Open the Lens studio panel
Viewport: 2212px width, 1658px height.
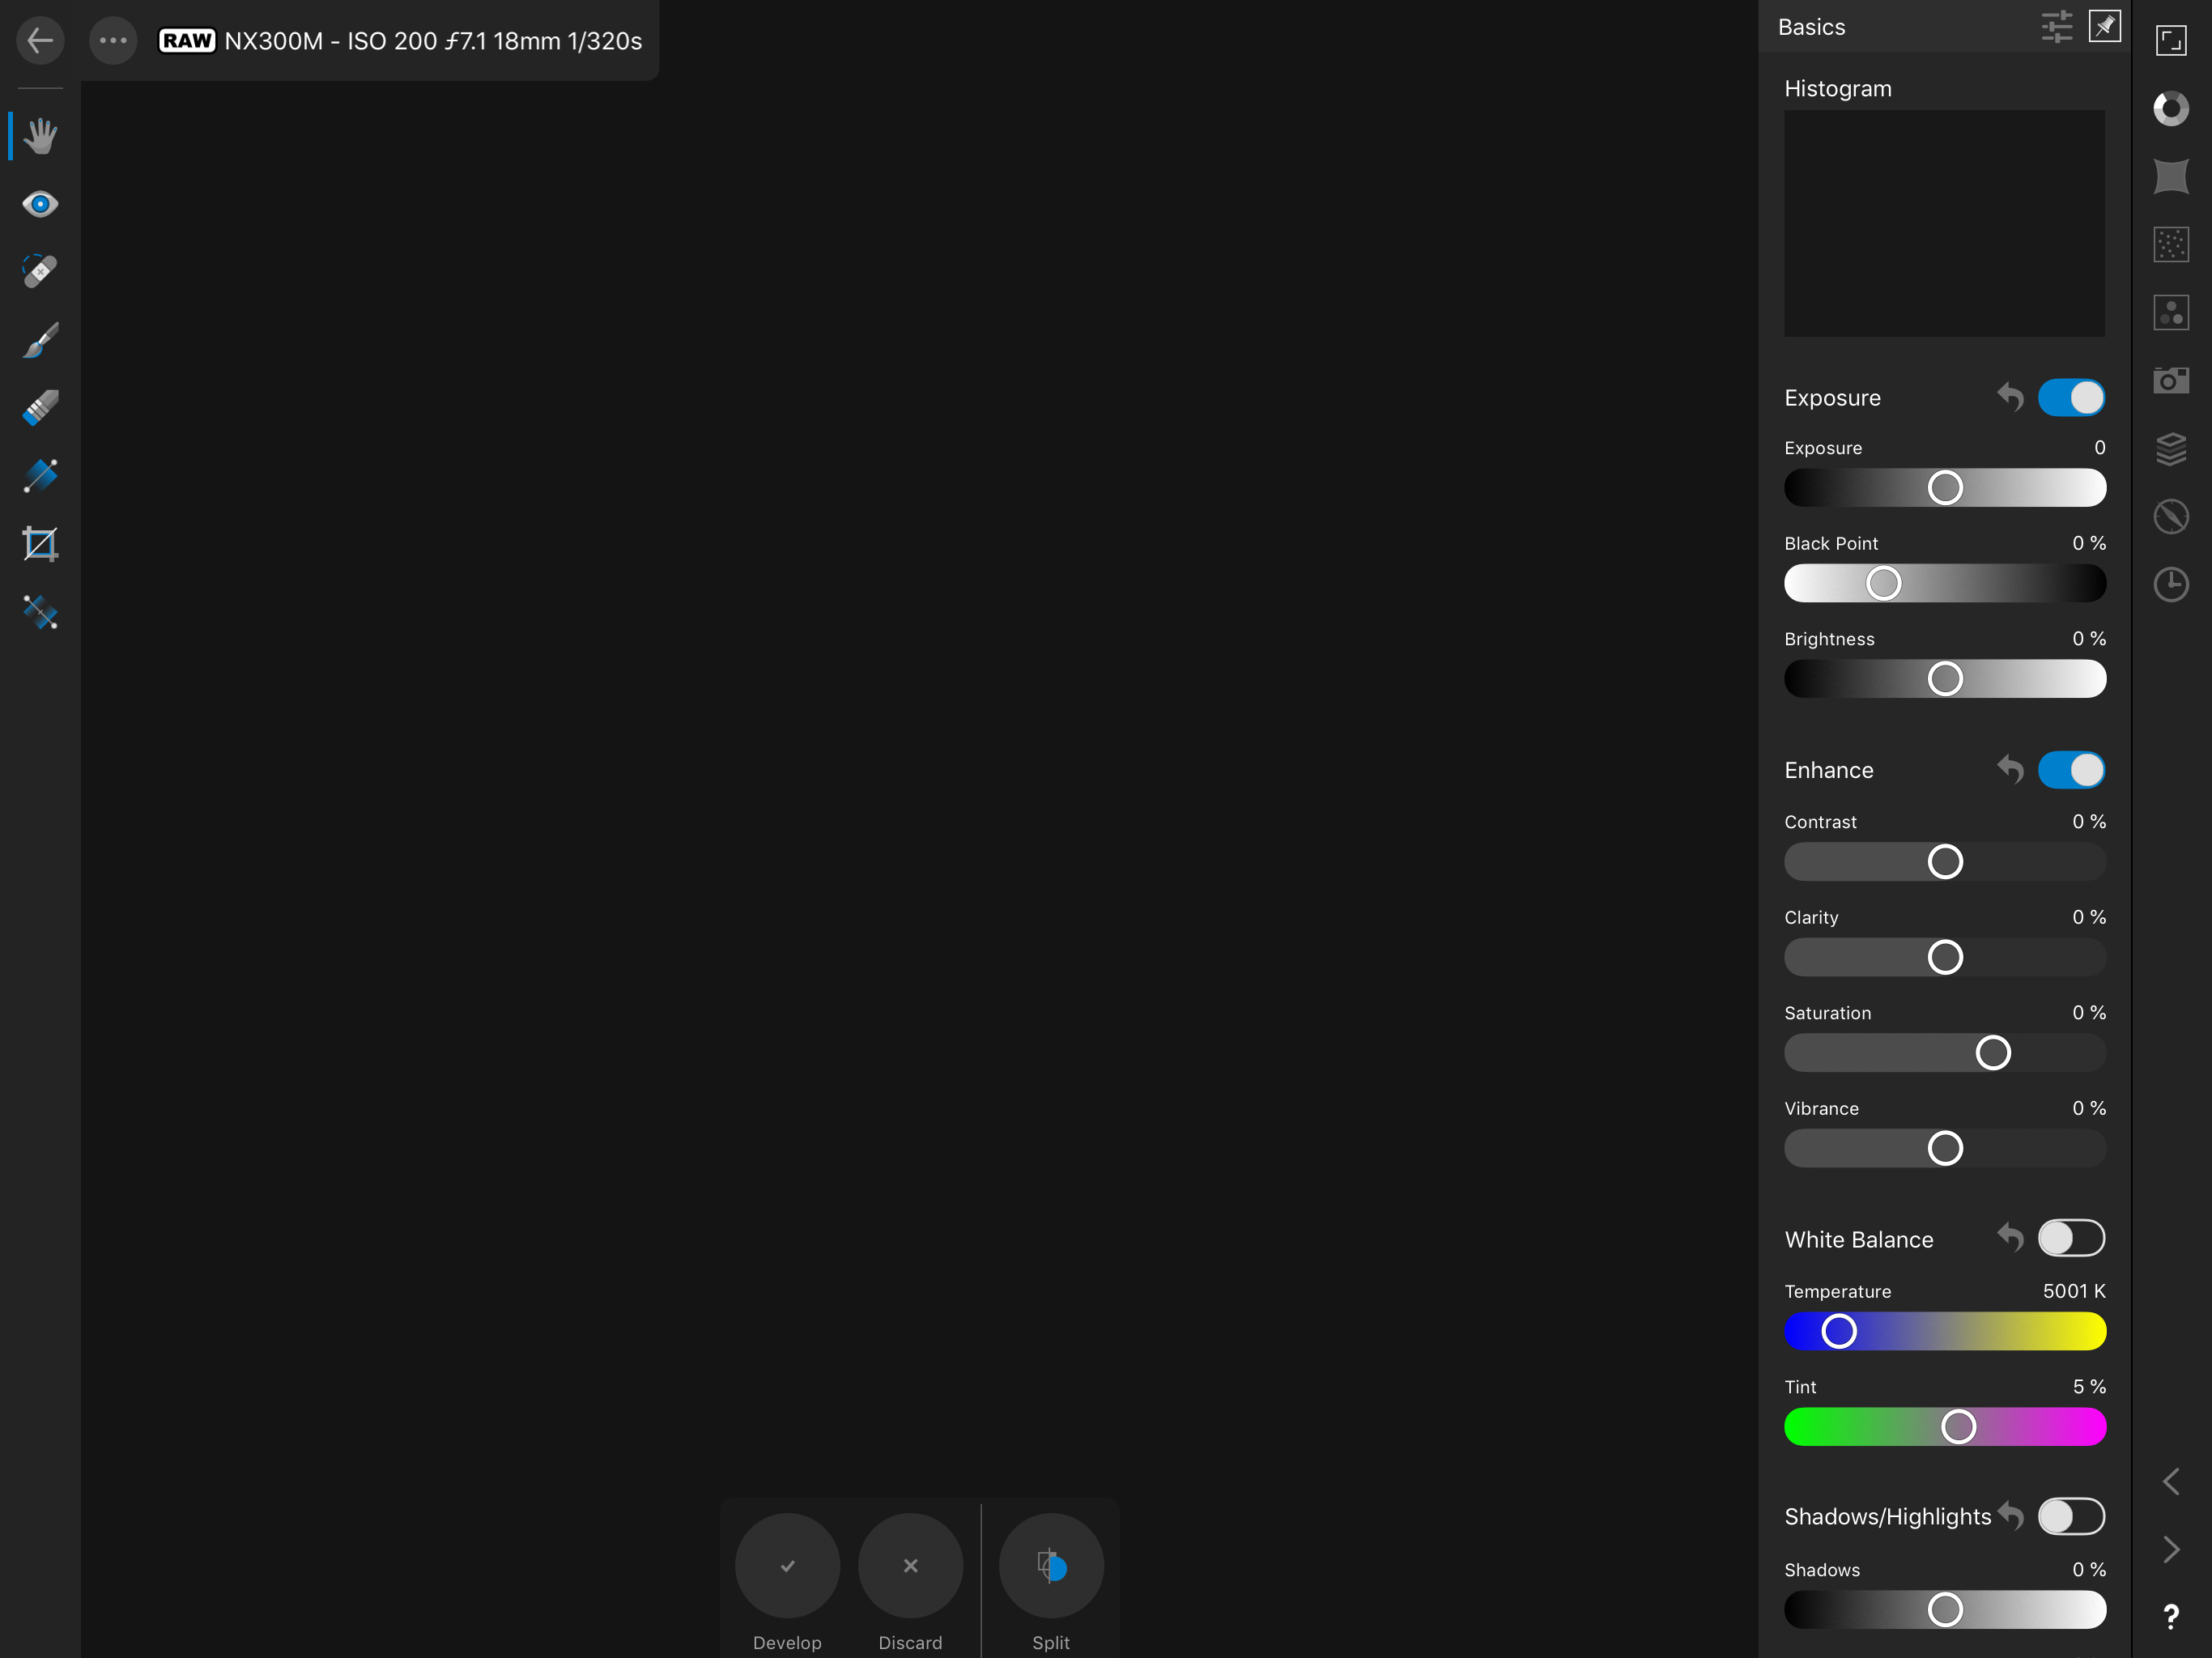click(2170, 176)
